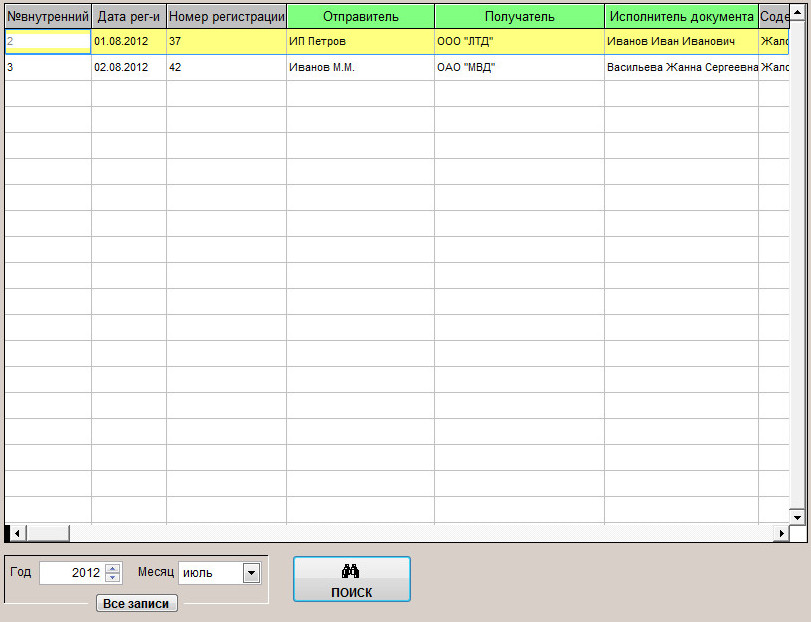Image resolution: width=811 pixels, height=622 pixels.
Task: Click the vertical scrollbar up arrow
Action: click(797, 12)
